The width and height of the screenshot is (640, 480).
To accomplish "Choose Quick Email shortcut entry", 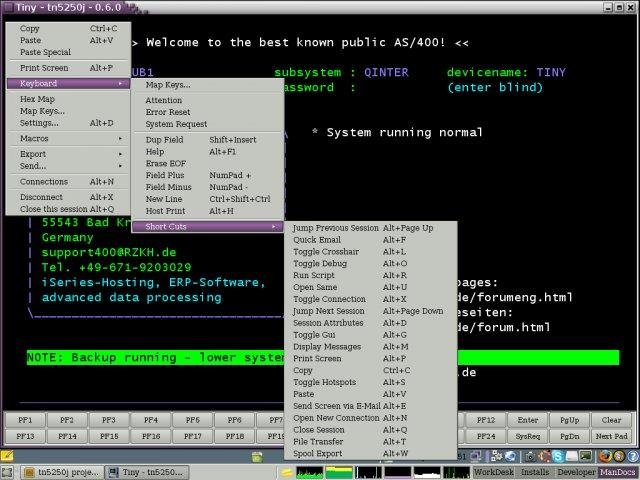I will (370, 240).
